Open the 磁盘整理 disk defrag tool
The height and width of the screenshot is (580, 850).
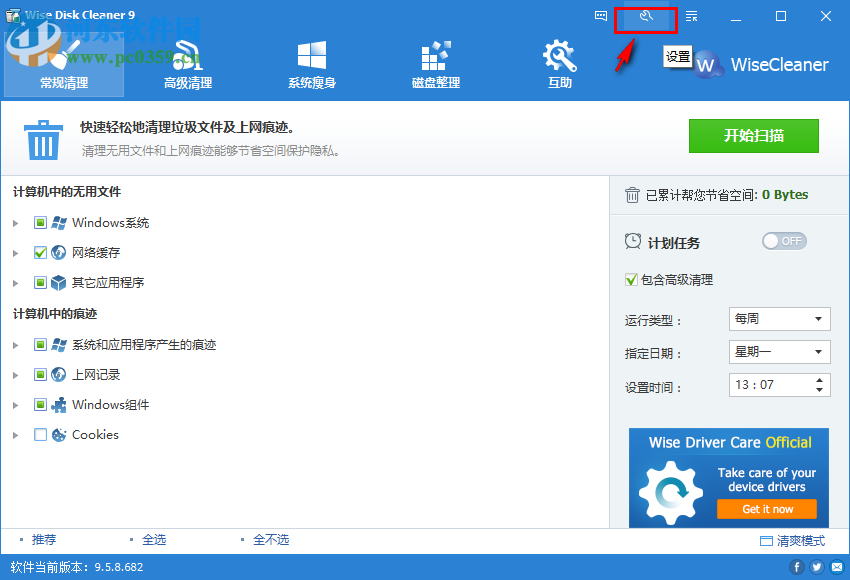pyautogui.click(x=435, y=60)
